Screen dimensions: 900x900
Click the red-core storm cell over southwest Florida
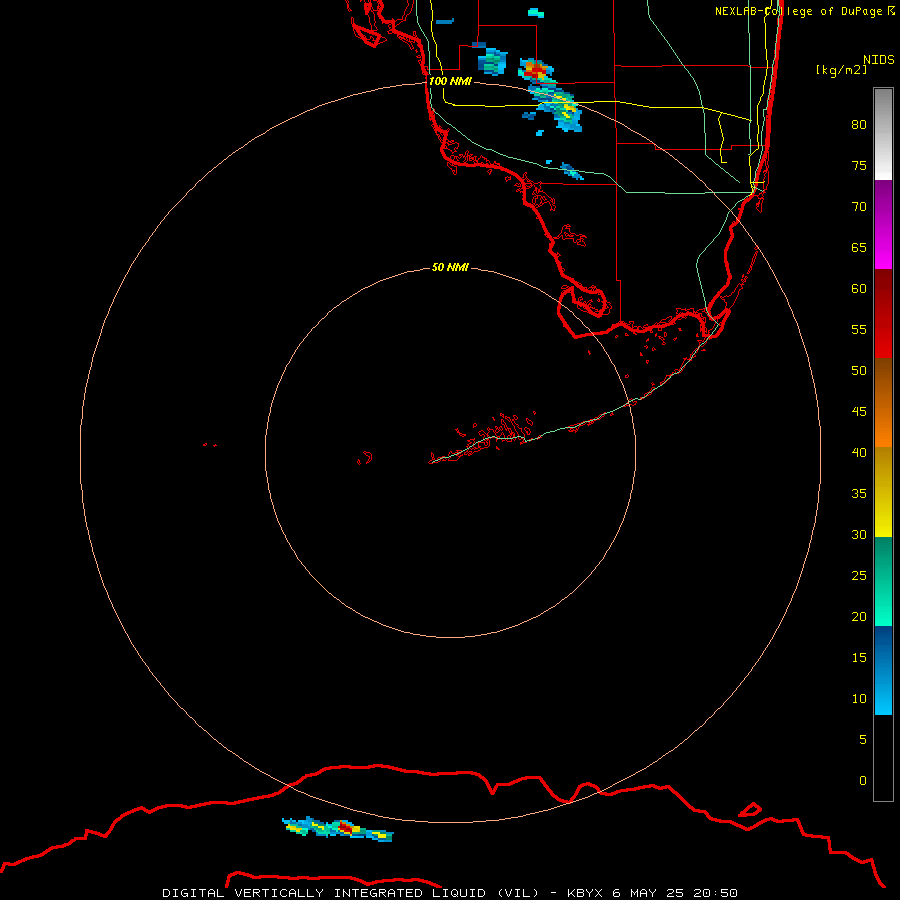[x=536, y=71]
